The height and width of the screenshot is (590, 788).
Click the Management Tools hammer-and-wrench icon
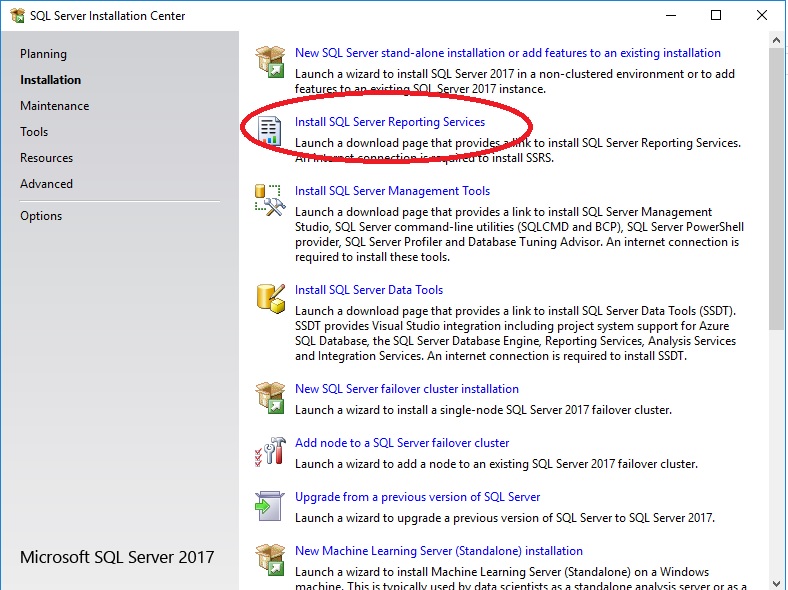click(270, 200)
